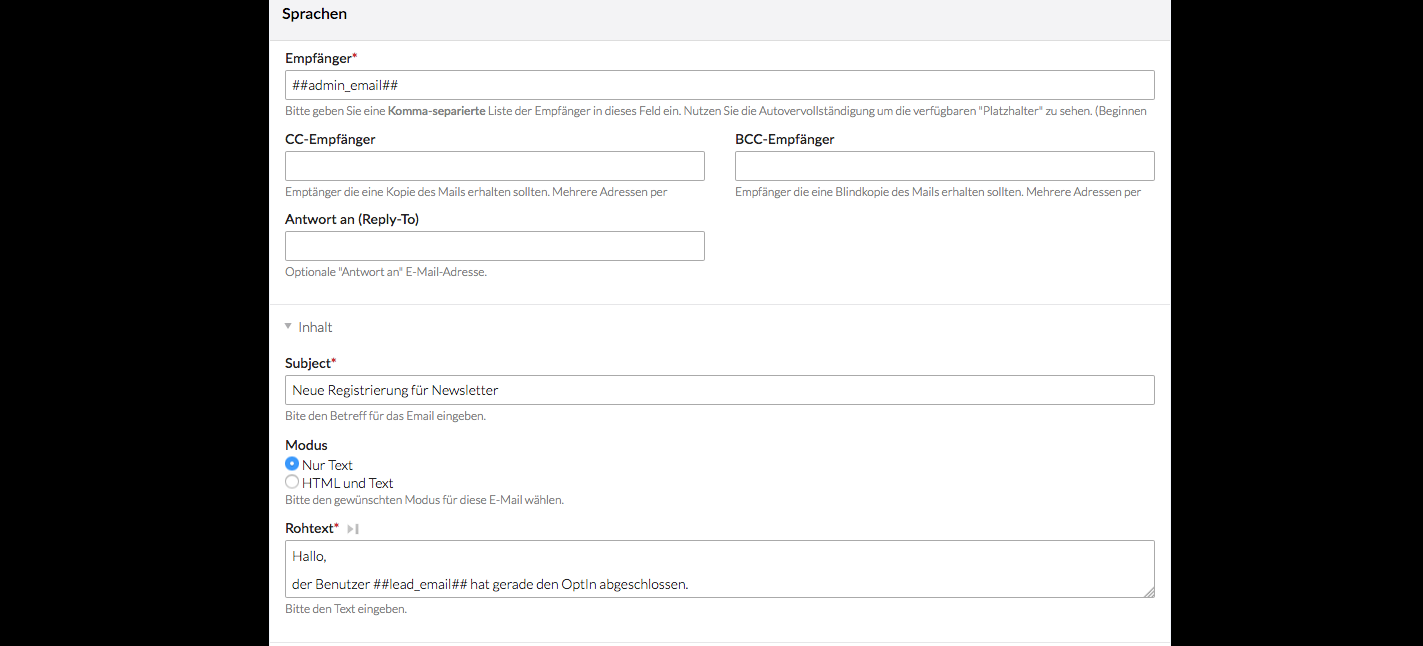Screen dimensions: 1423x646
Task: Click the 'Empfänger' field label
Action: click(318, 58)
